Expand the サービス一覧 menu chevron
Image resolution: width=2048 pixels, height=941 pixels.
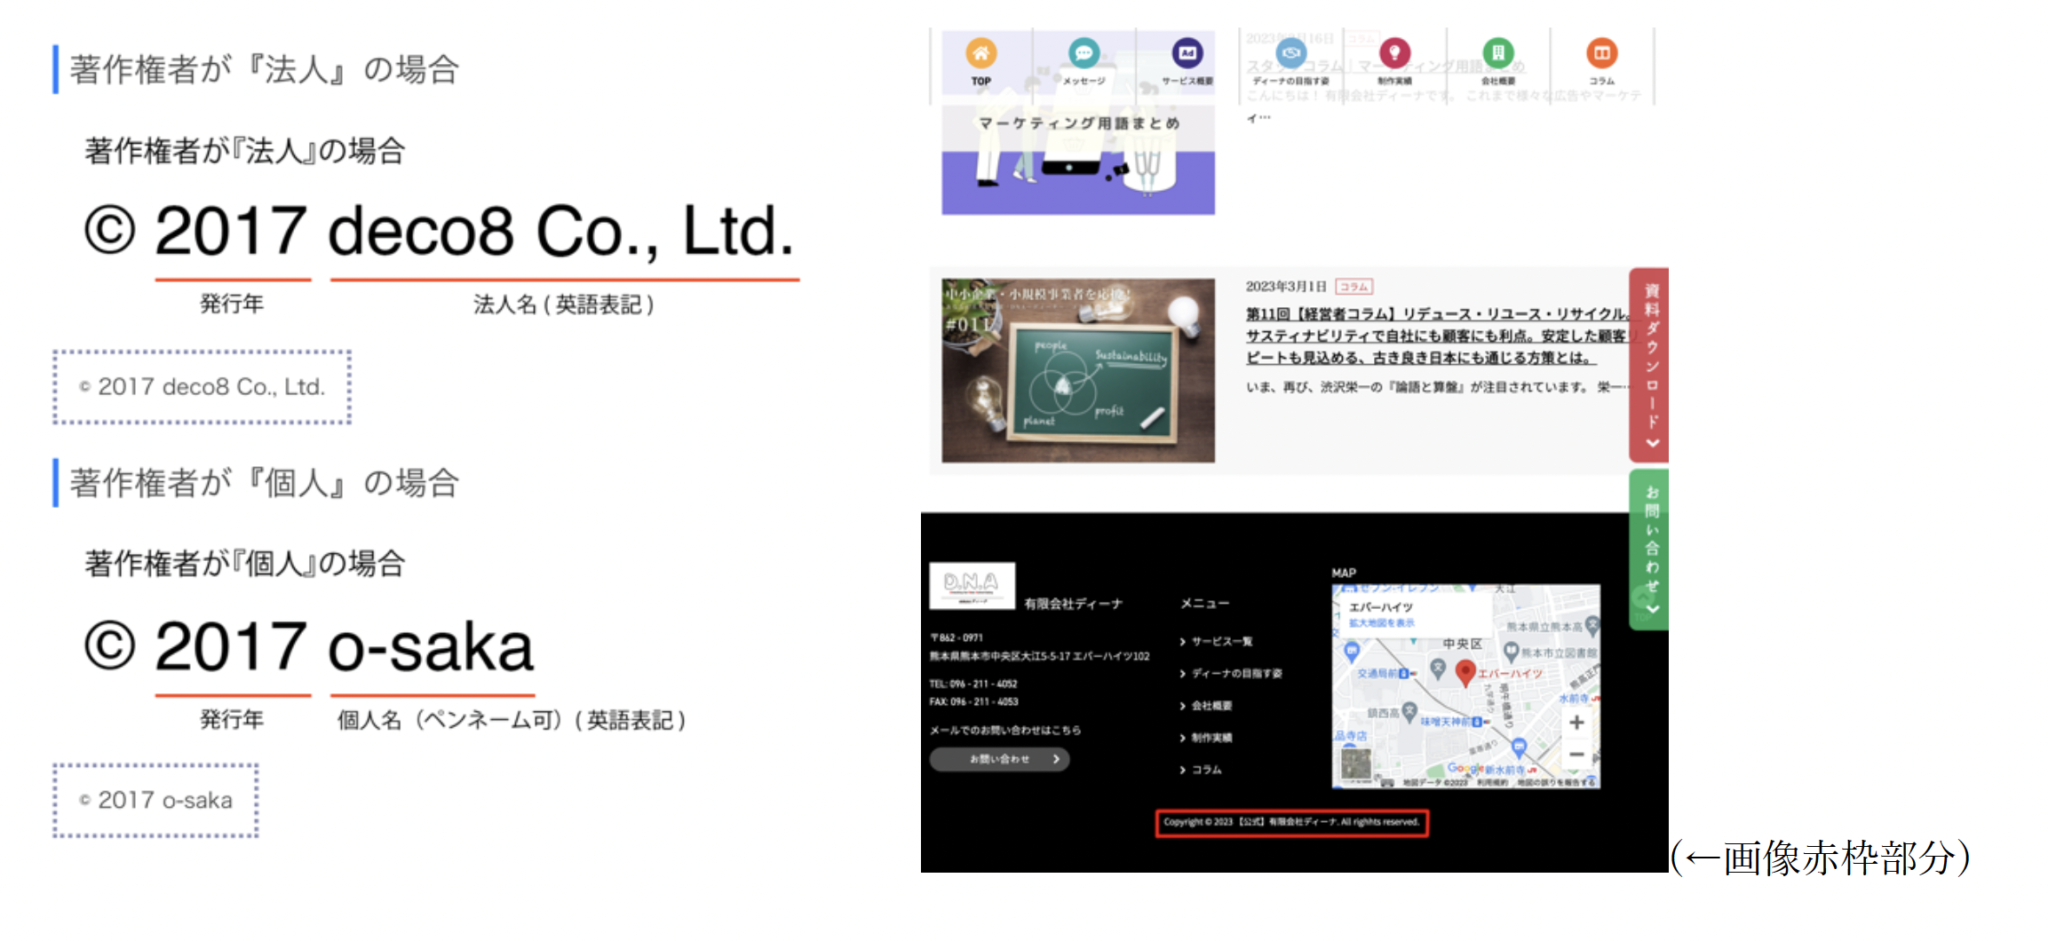pyautogui.click(x=1183, y=641)
